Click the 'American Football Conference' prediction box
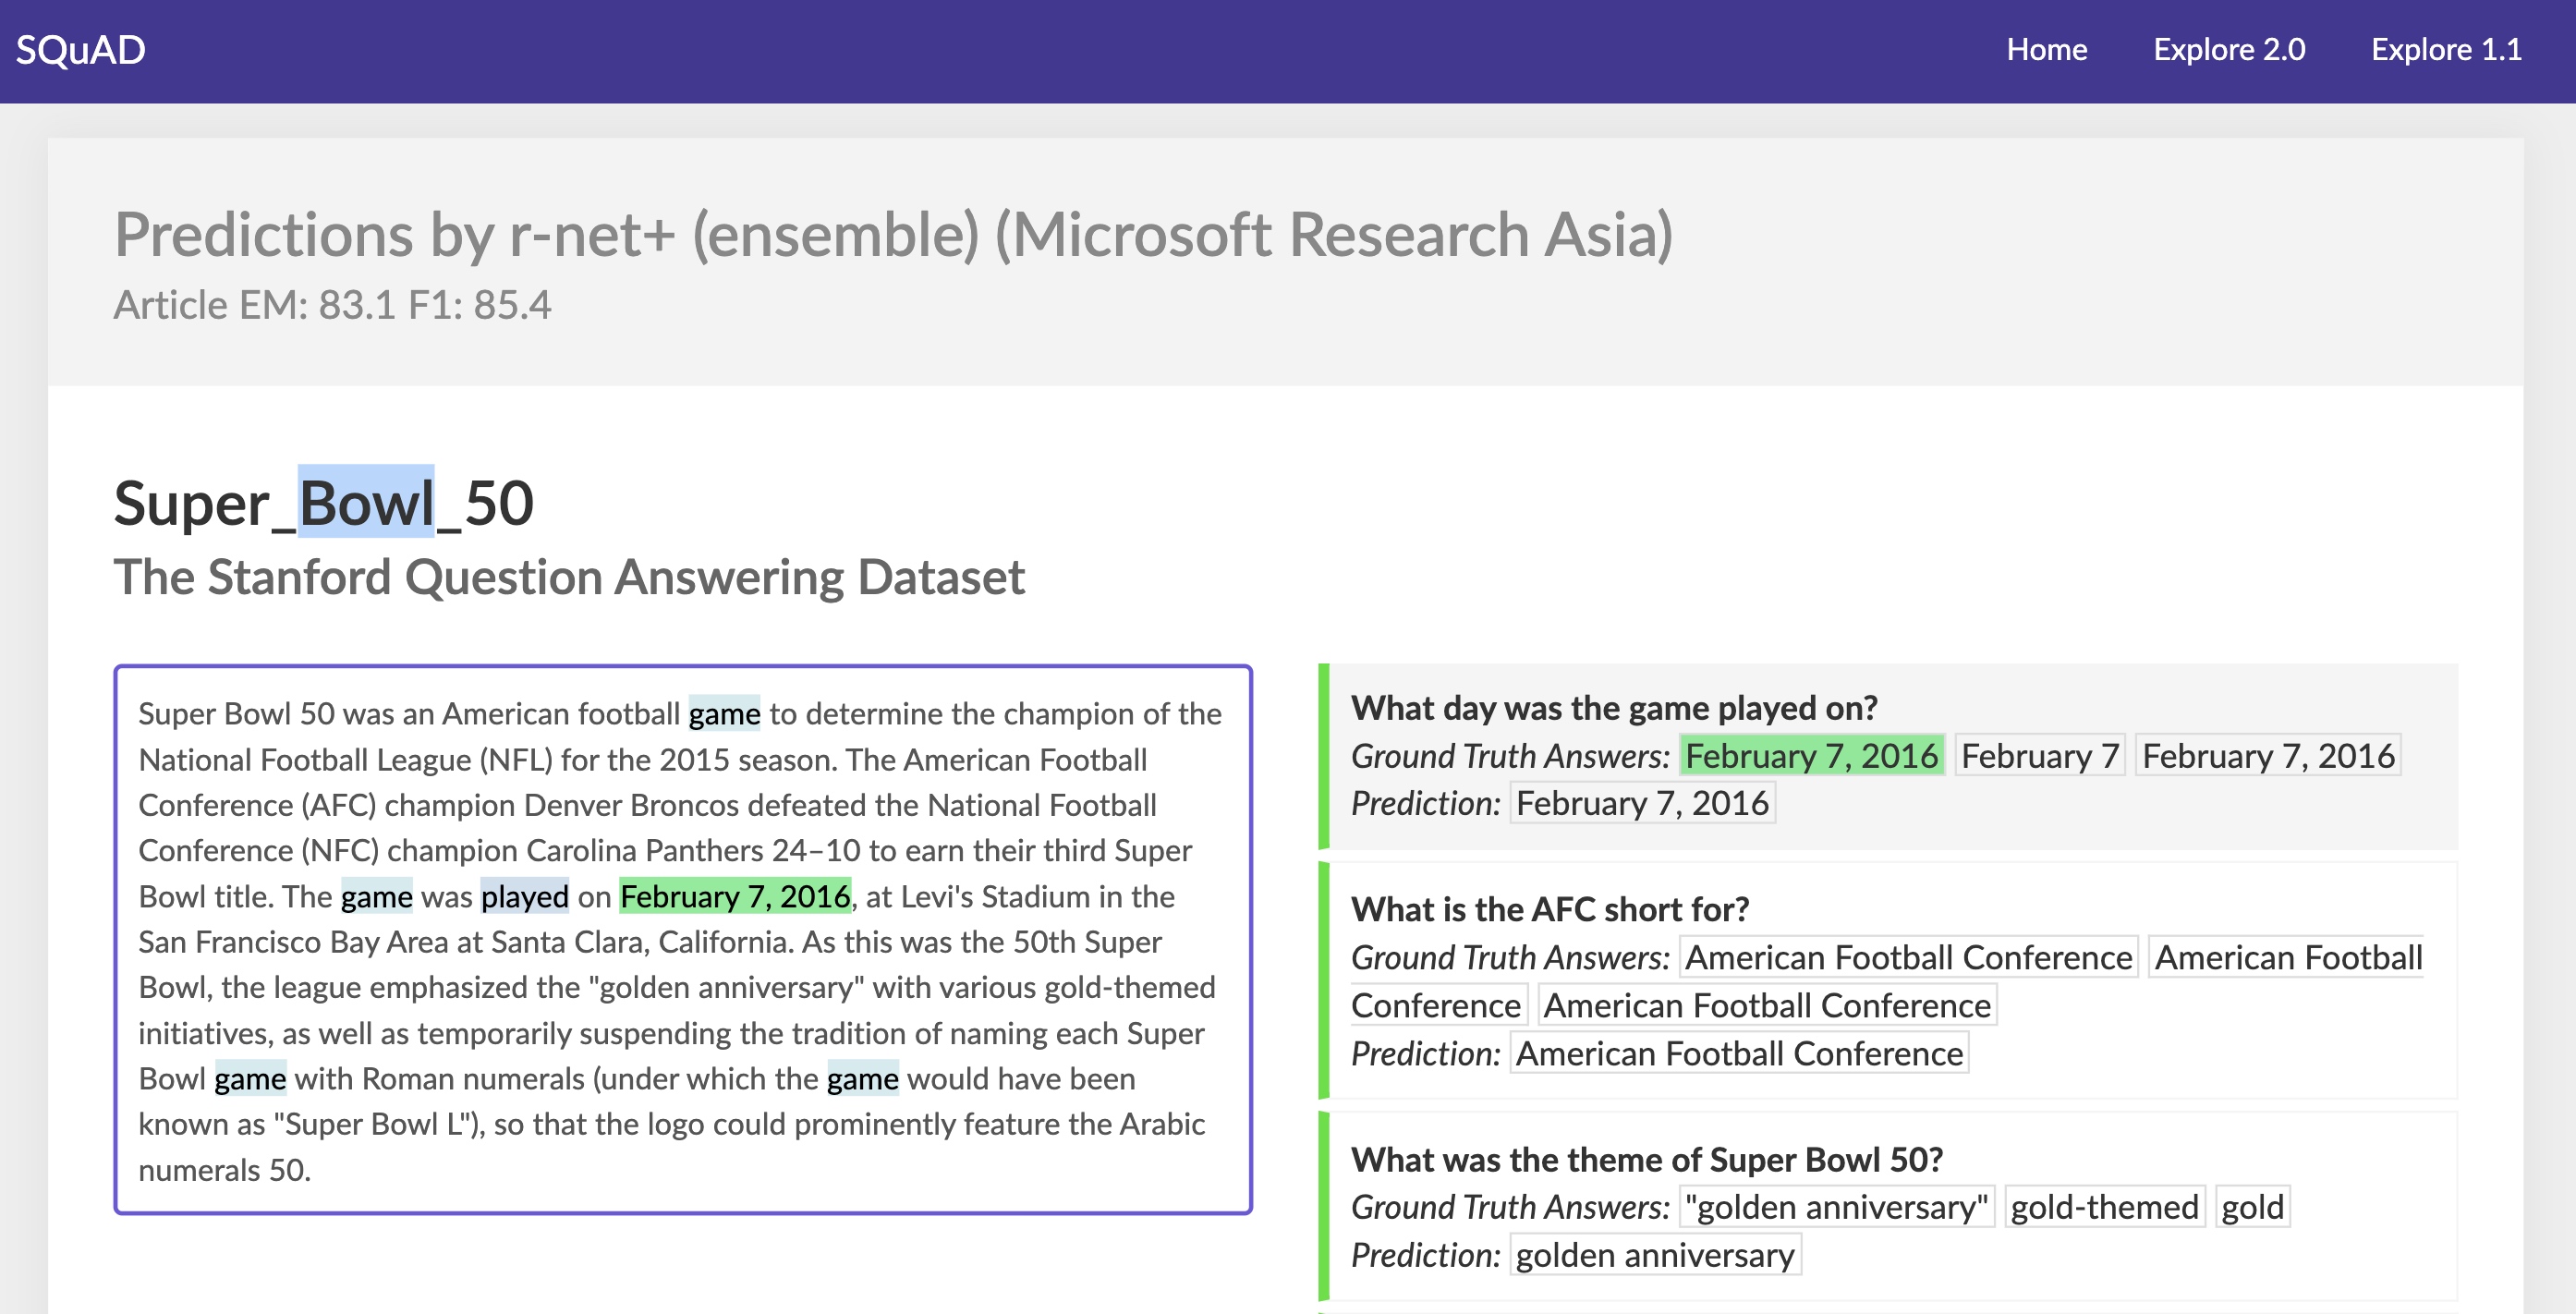 point(1738,1053)
